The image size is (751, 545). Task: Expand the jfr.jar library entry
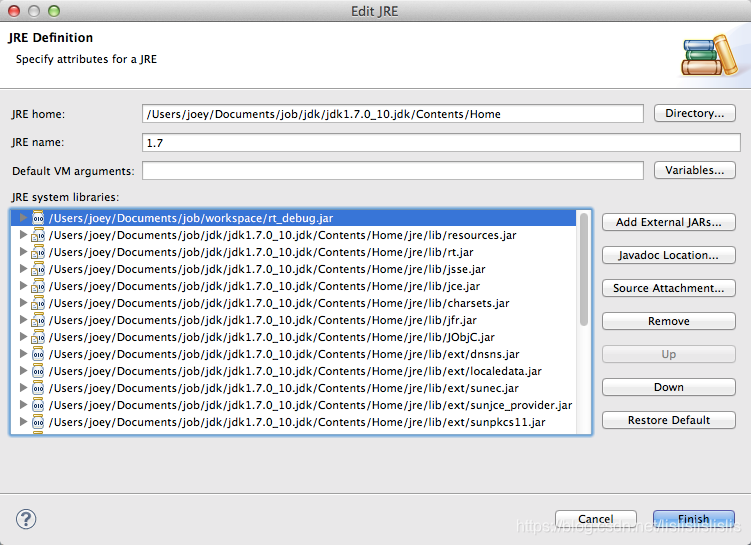pyautogui.click(x=23, y=320)
